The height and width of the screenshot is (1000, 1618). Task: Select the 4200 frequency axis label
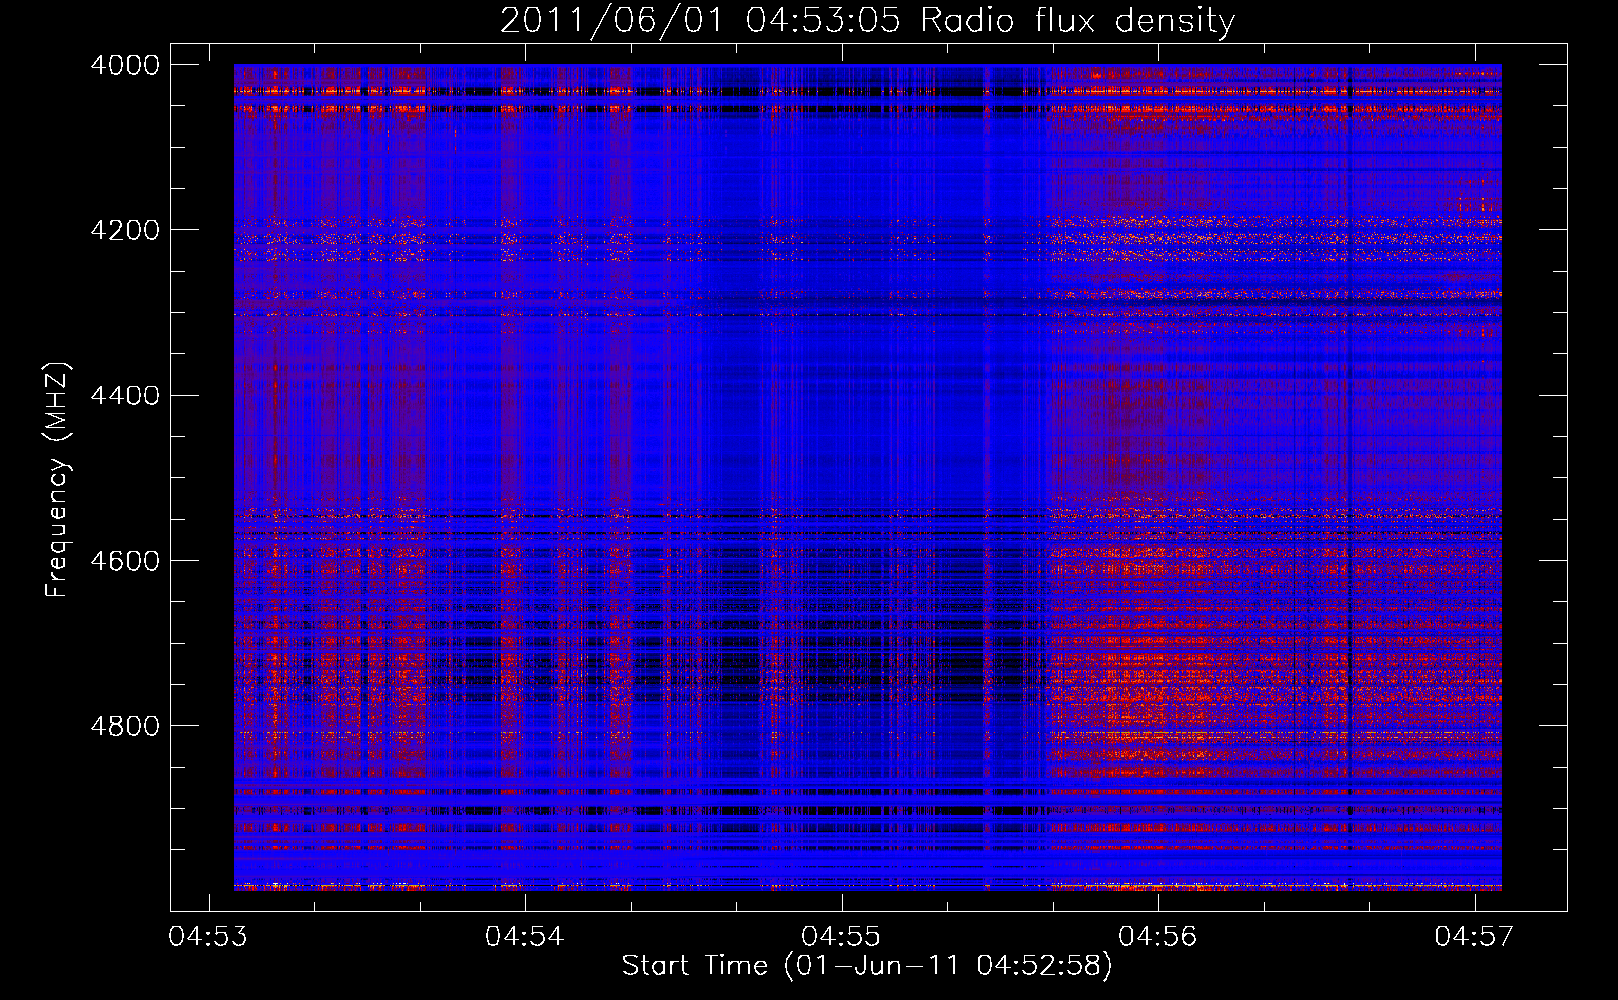pos(125,230)
